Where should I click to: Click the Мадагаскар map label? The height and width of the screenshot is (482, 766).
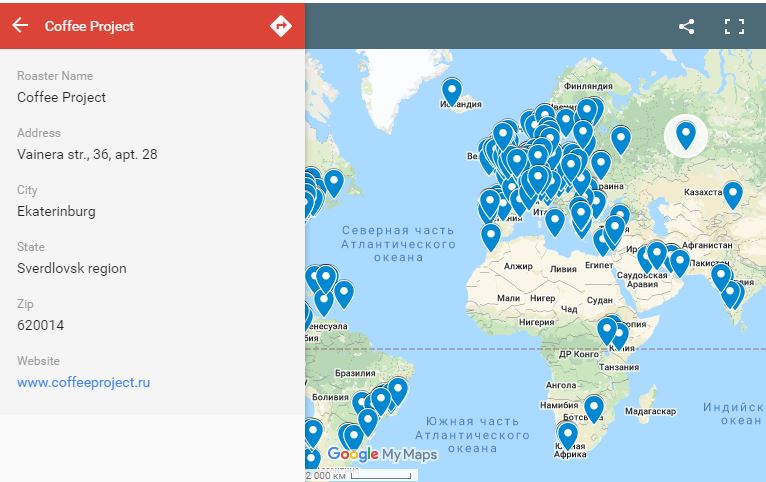(x=650, y=412)
